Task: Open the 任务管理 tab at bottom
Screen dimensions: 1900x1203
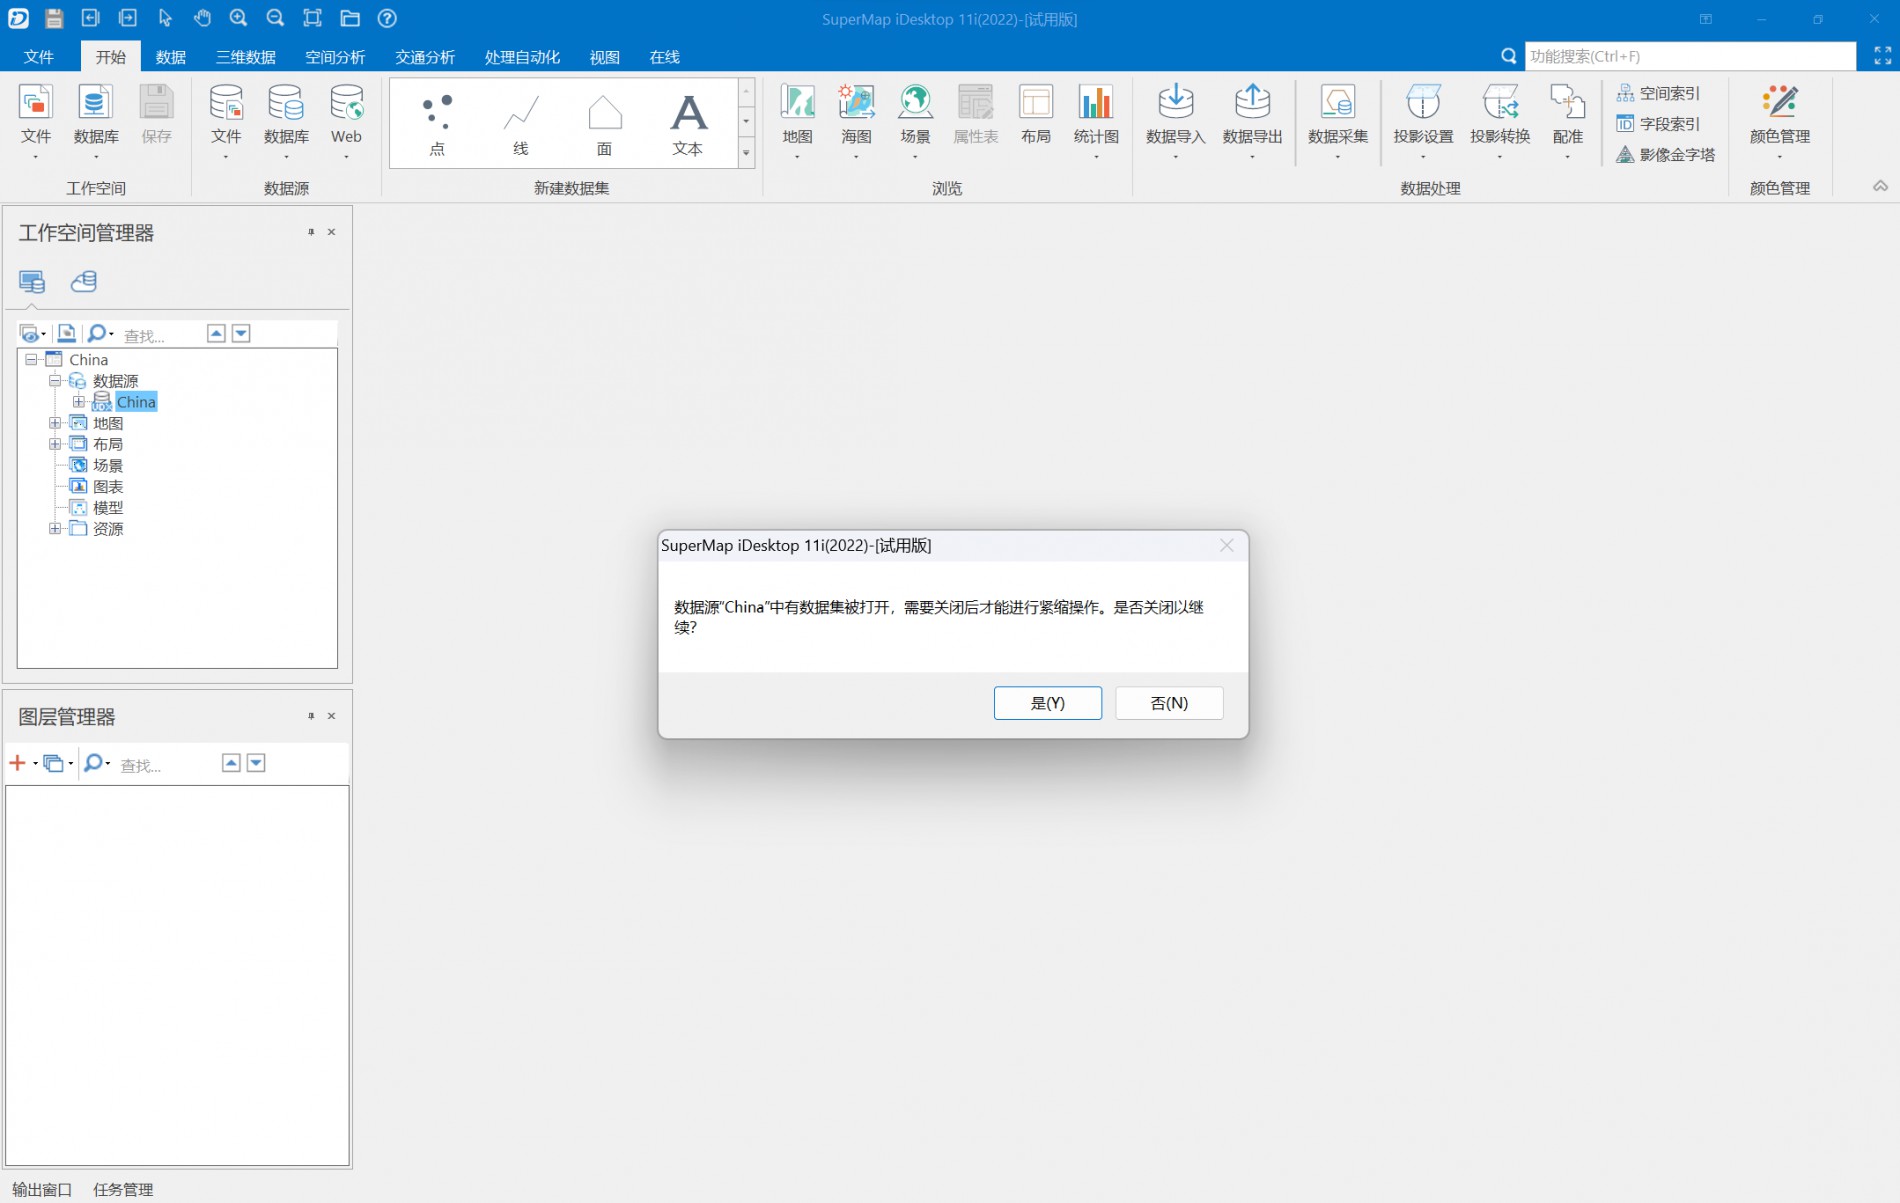Action: [123, 1189]
